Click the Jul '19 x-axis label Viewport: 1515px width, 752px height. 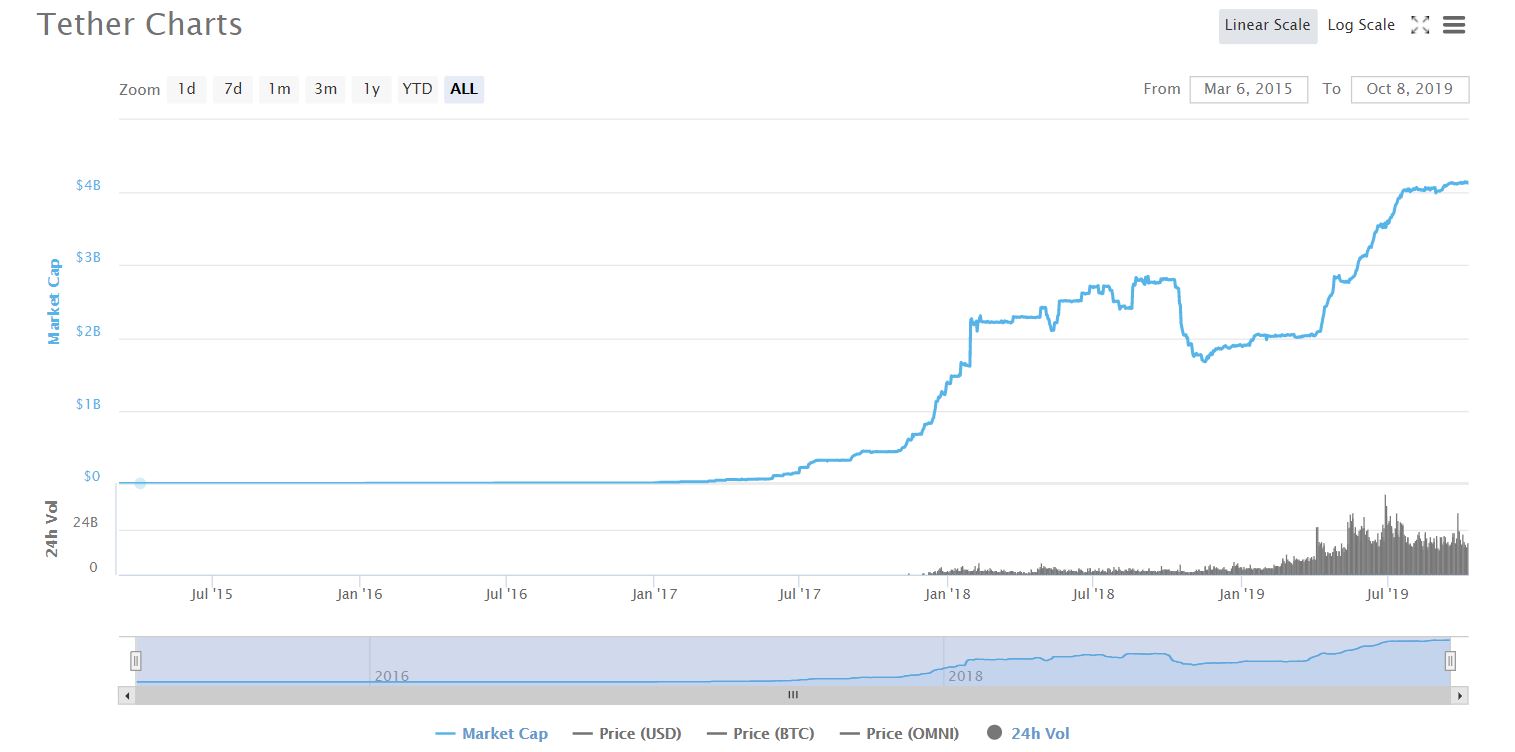coord(1387,594)
